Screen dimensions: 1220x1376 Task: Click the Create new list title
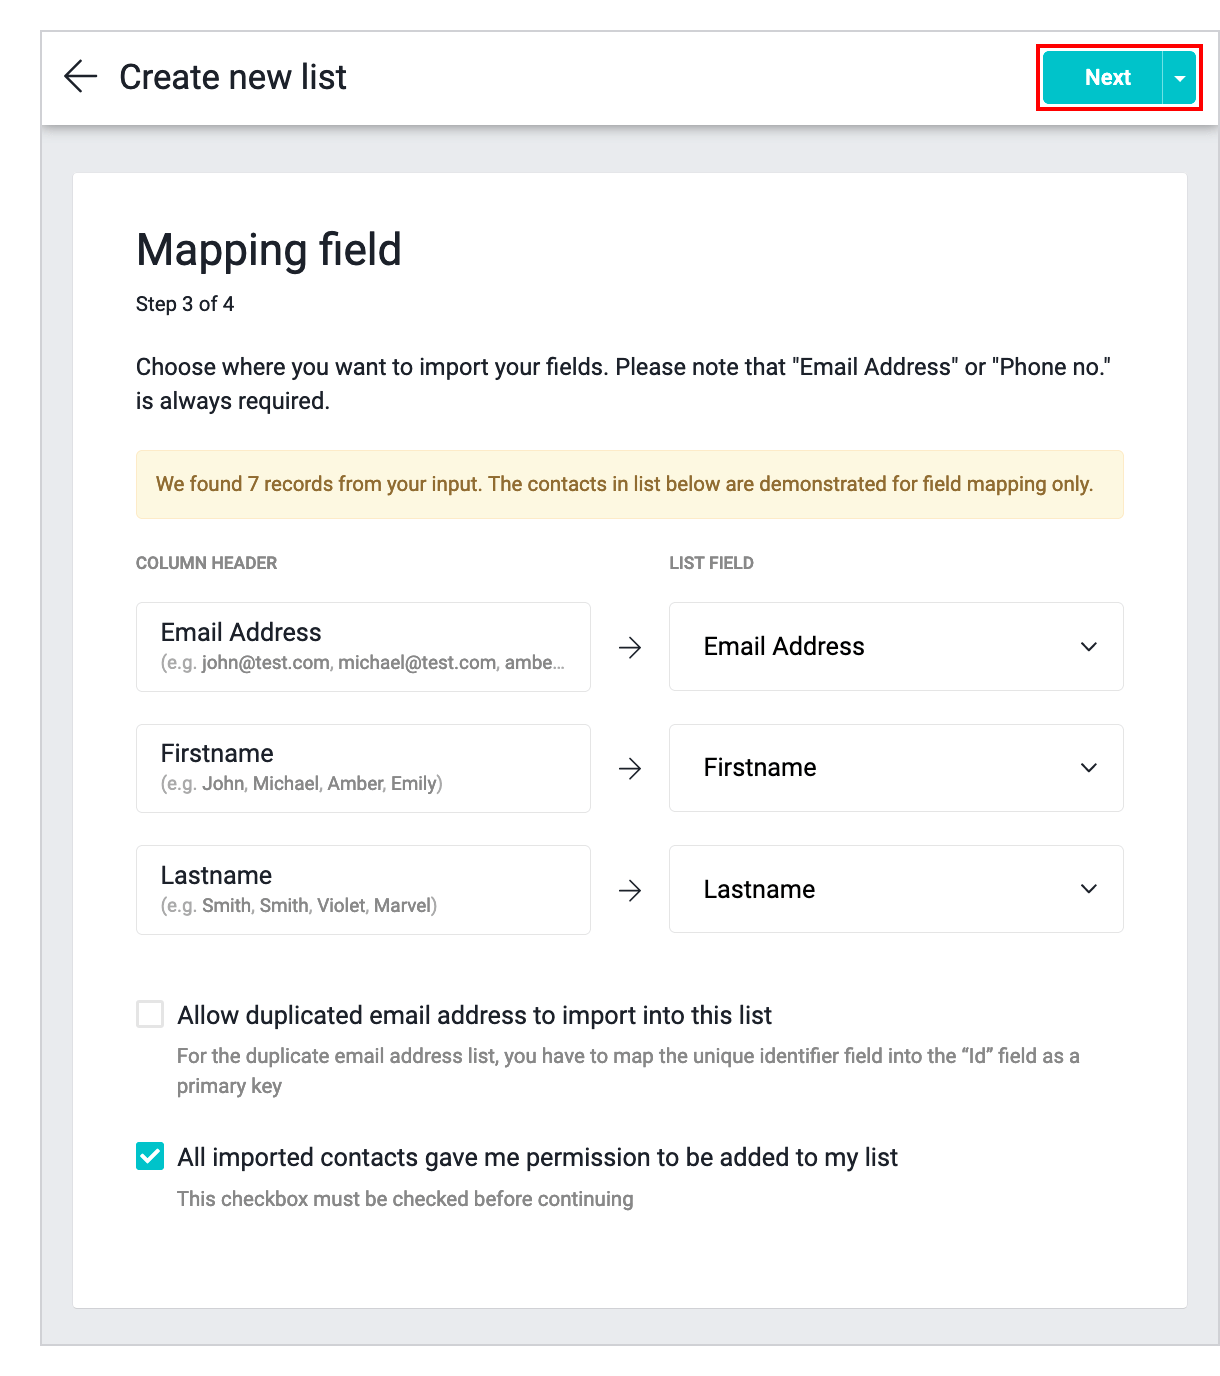pyautogui.click(x=233, y=77)
